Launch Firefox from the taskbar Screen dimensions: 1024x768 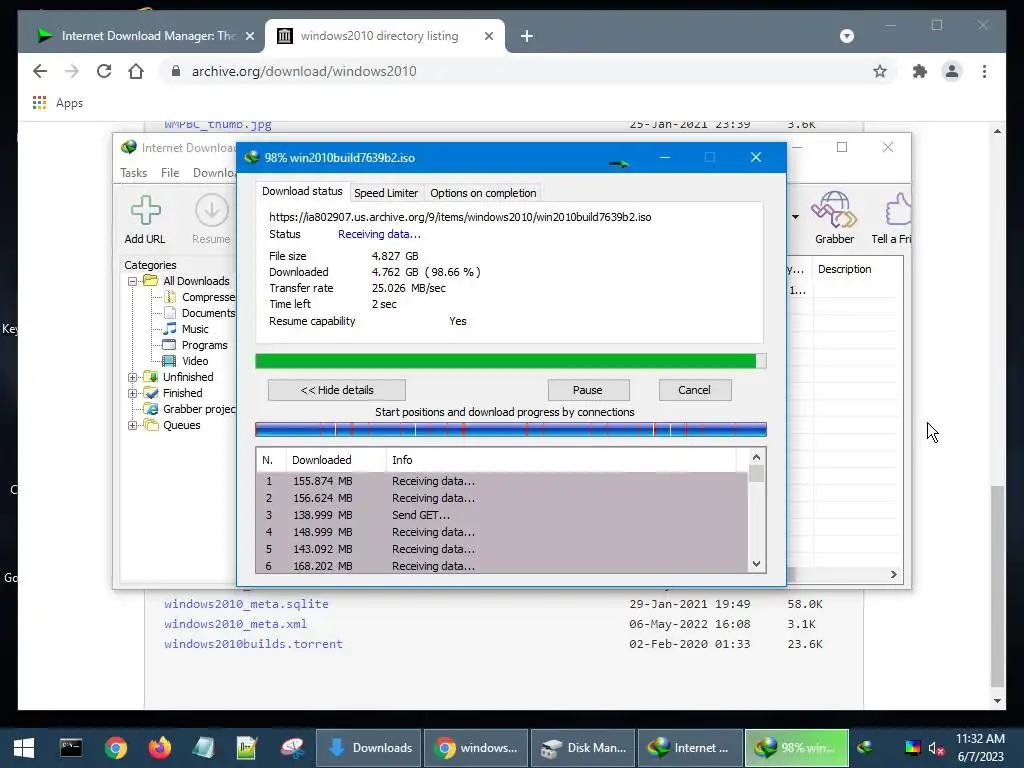tap(159, 748)
